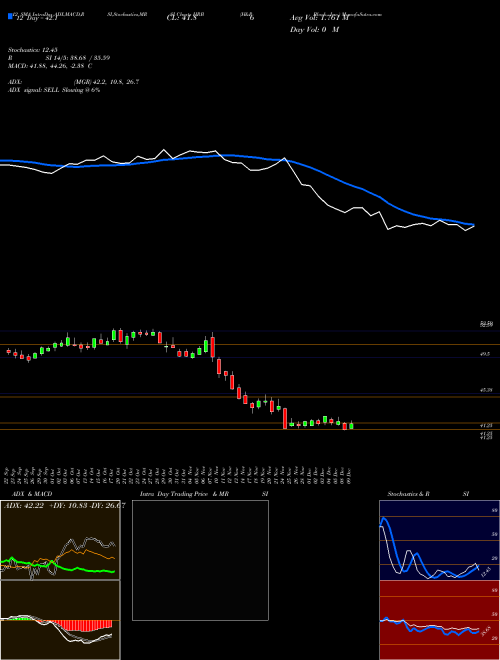
Task: Click the last green candlestick on the price chart
Action: (x=351, y=426)
